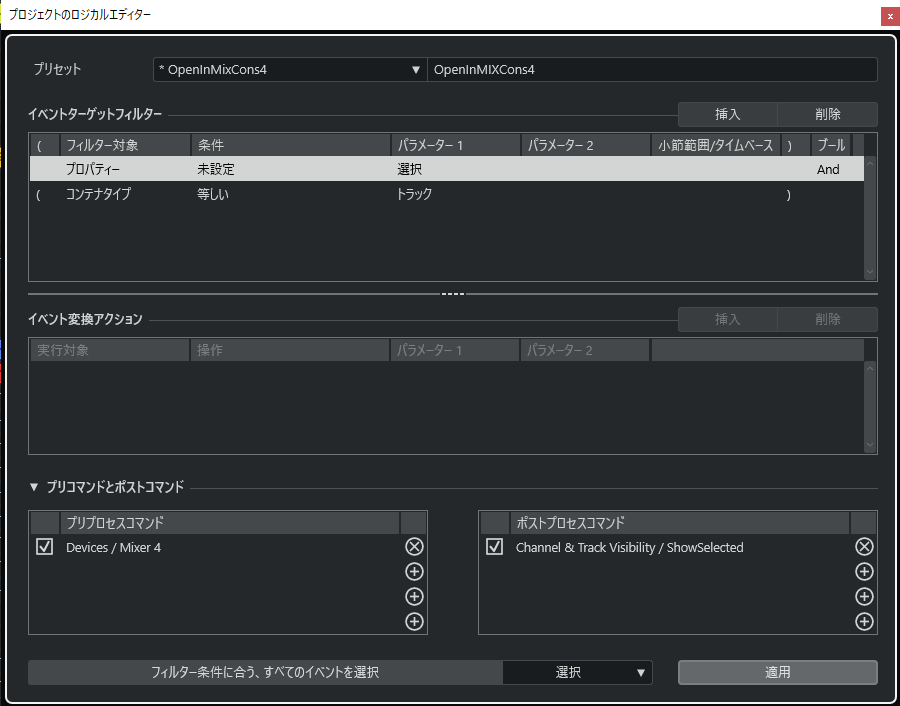Click the middle plus icon in post-process list

864,597
